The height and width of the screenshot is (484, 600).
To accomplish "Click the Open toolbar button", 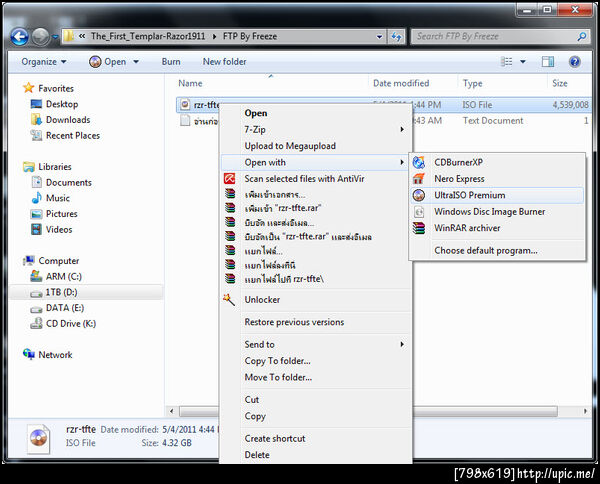I will pos(108,62).
